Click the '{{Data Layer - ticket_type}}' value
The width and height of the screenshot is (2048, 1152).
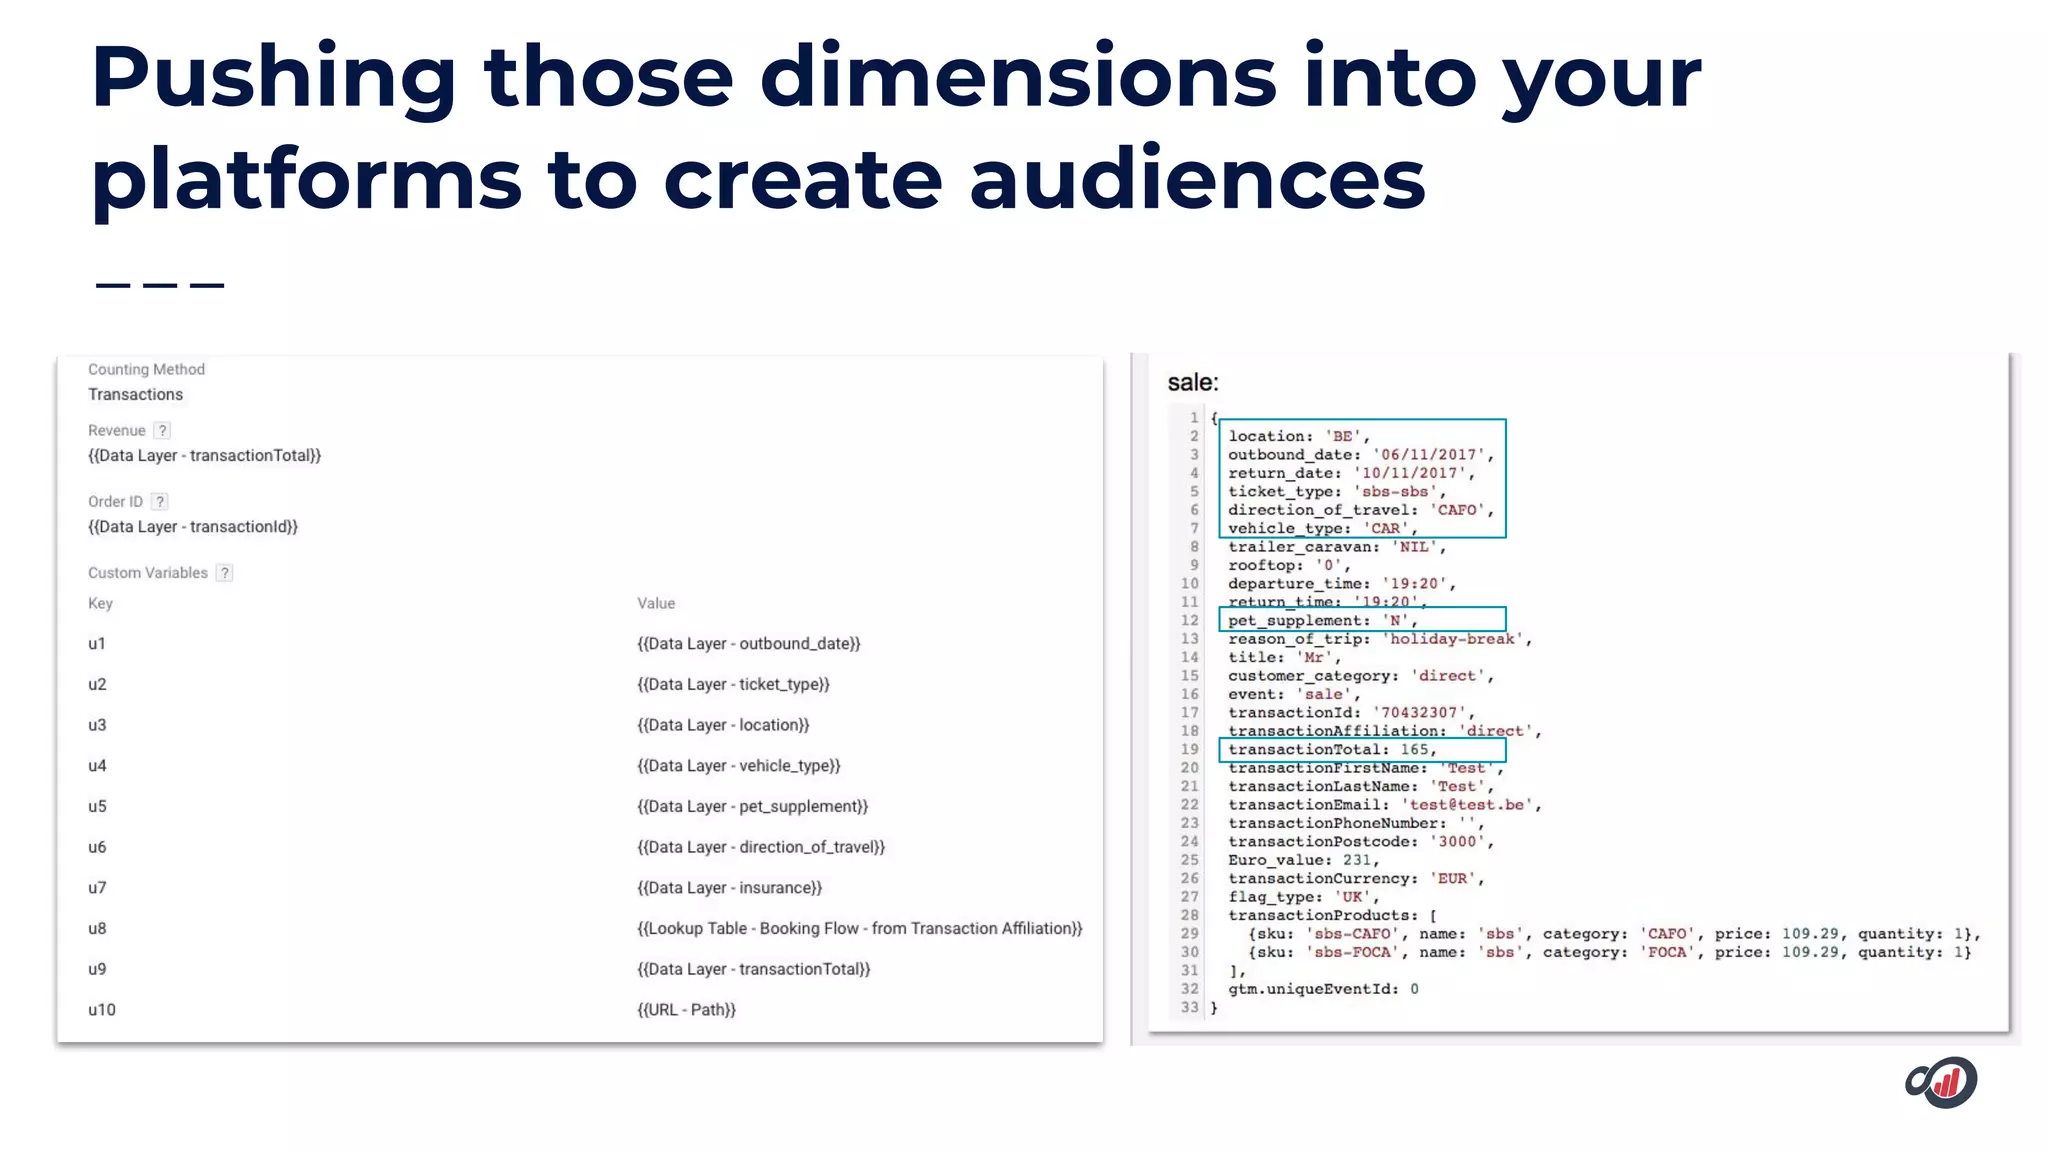coord(734,685)
